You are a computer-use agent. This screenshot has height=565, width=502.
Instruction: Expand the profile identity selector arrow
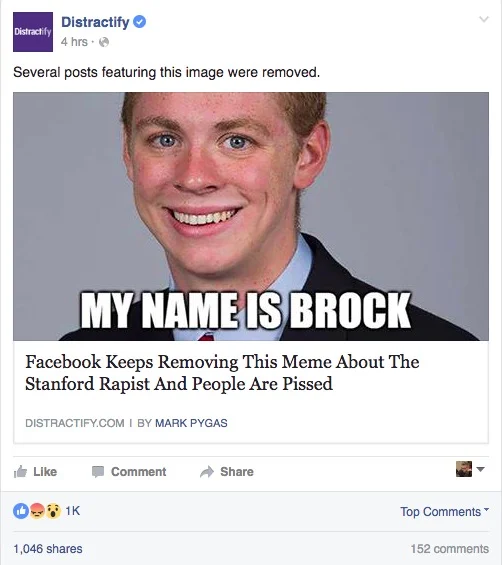(x=480, y=469)
